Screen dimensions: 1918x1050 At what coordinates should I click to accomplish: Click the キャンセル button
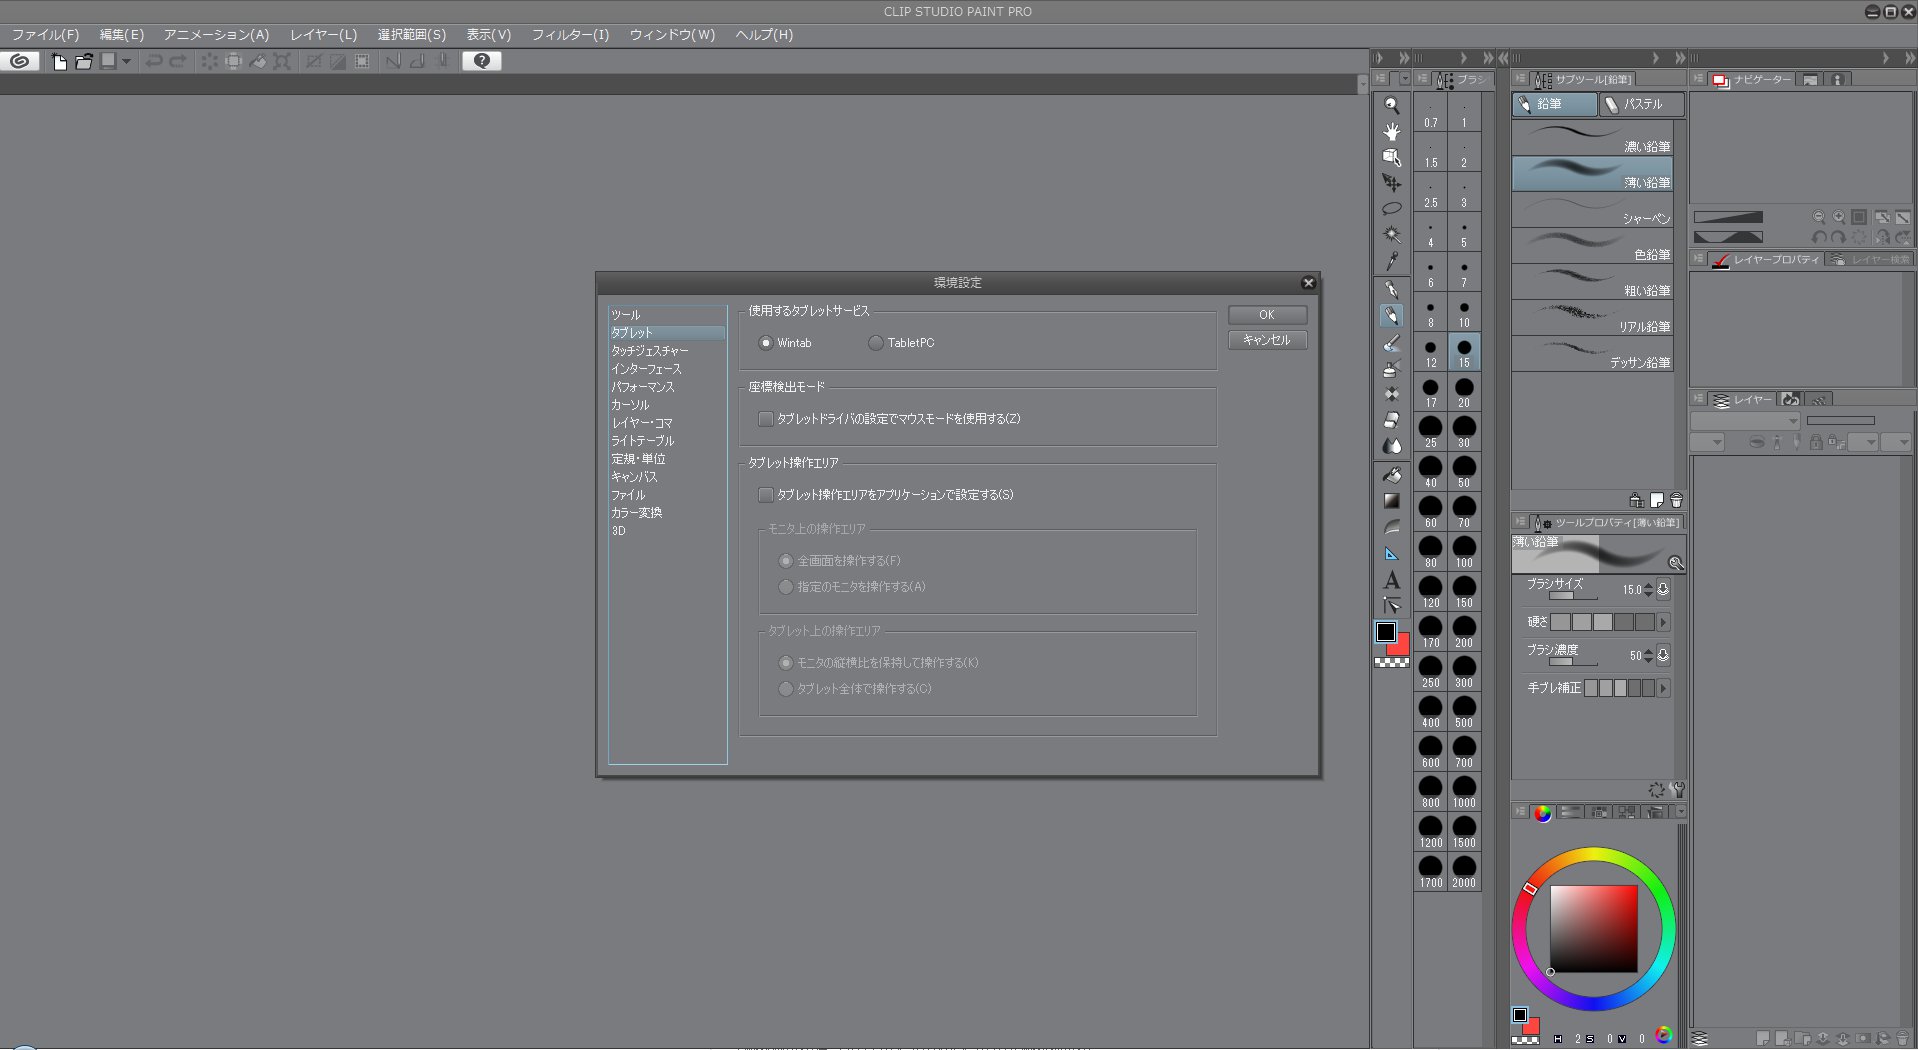coord(1266,340)
